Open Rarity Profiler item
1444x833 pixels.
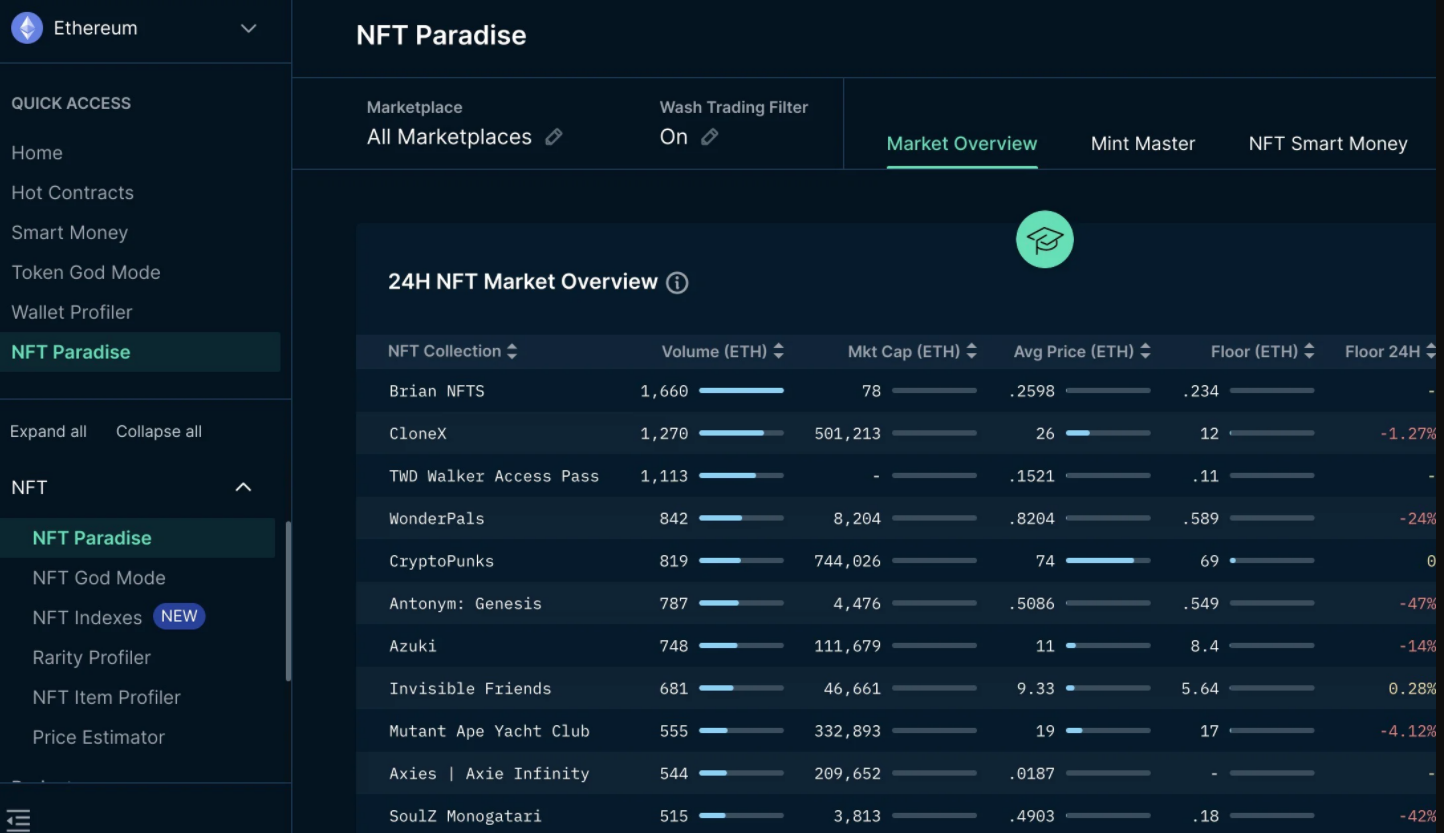pyautogui.click(x=92, y=658)
